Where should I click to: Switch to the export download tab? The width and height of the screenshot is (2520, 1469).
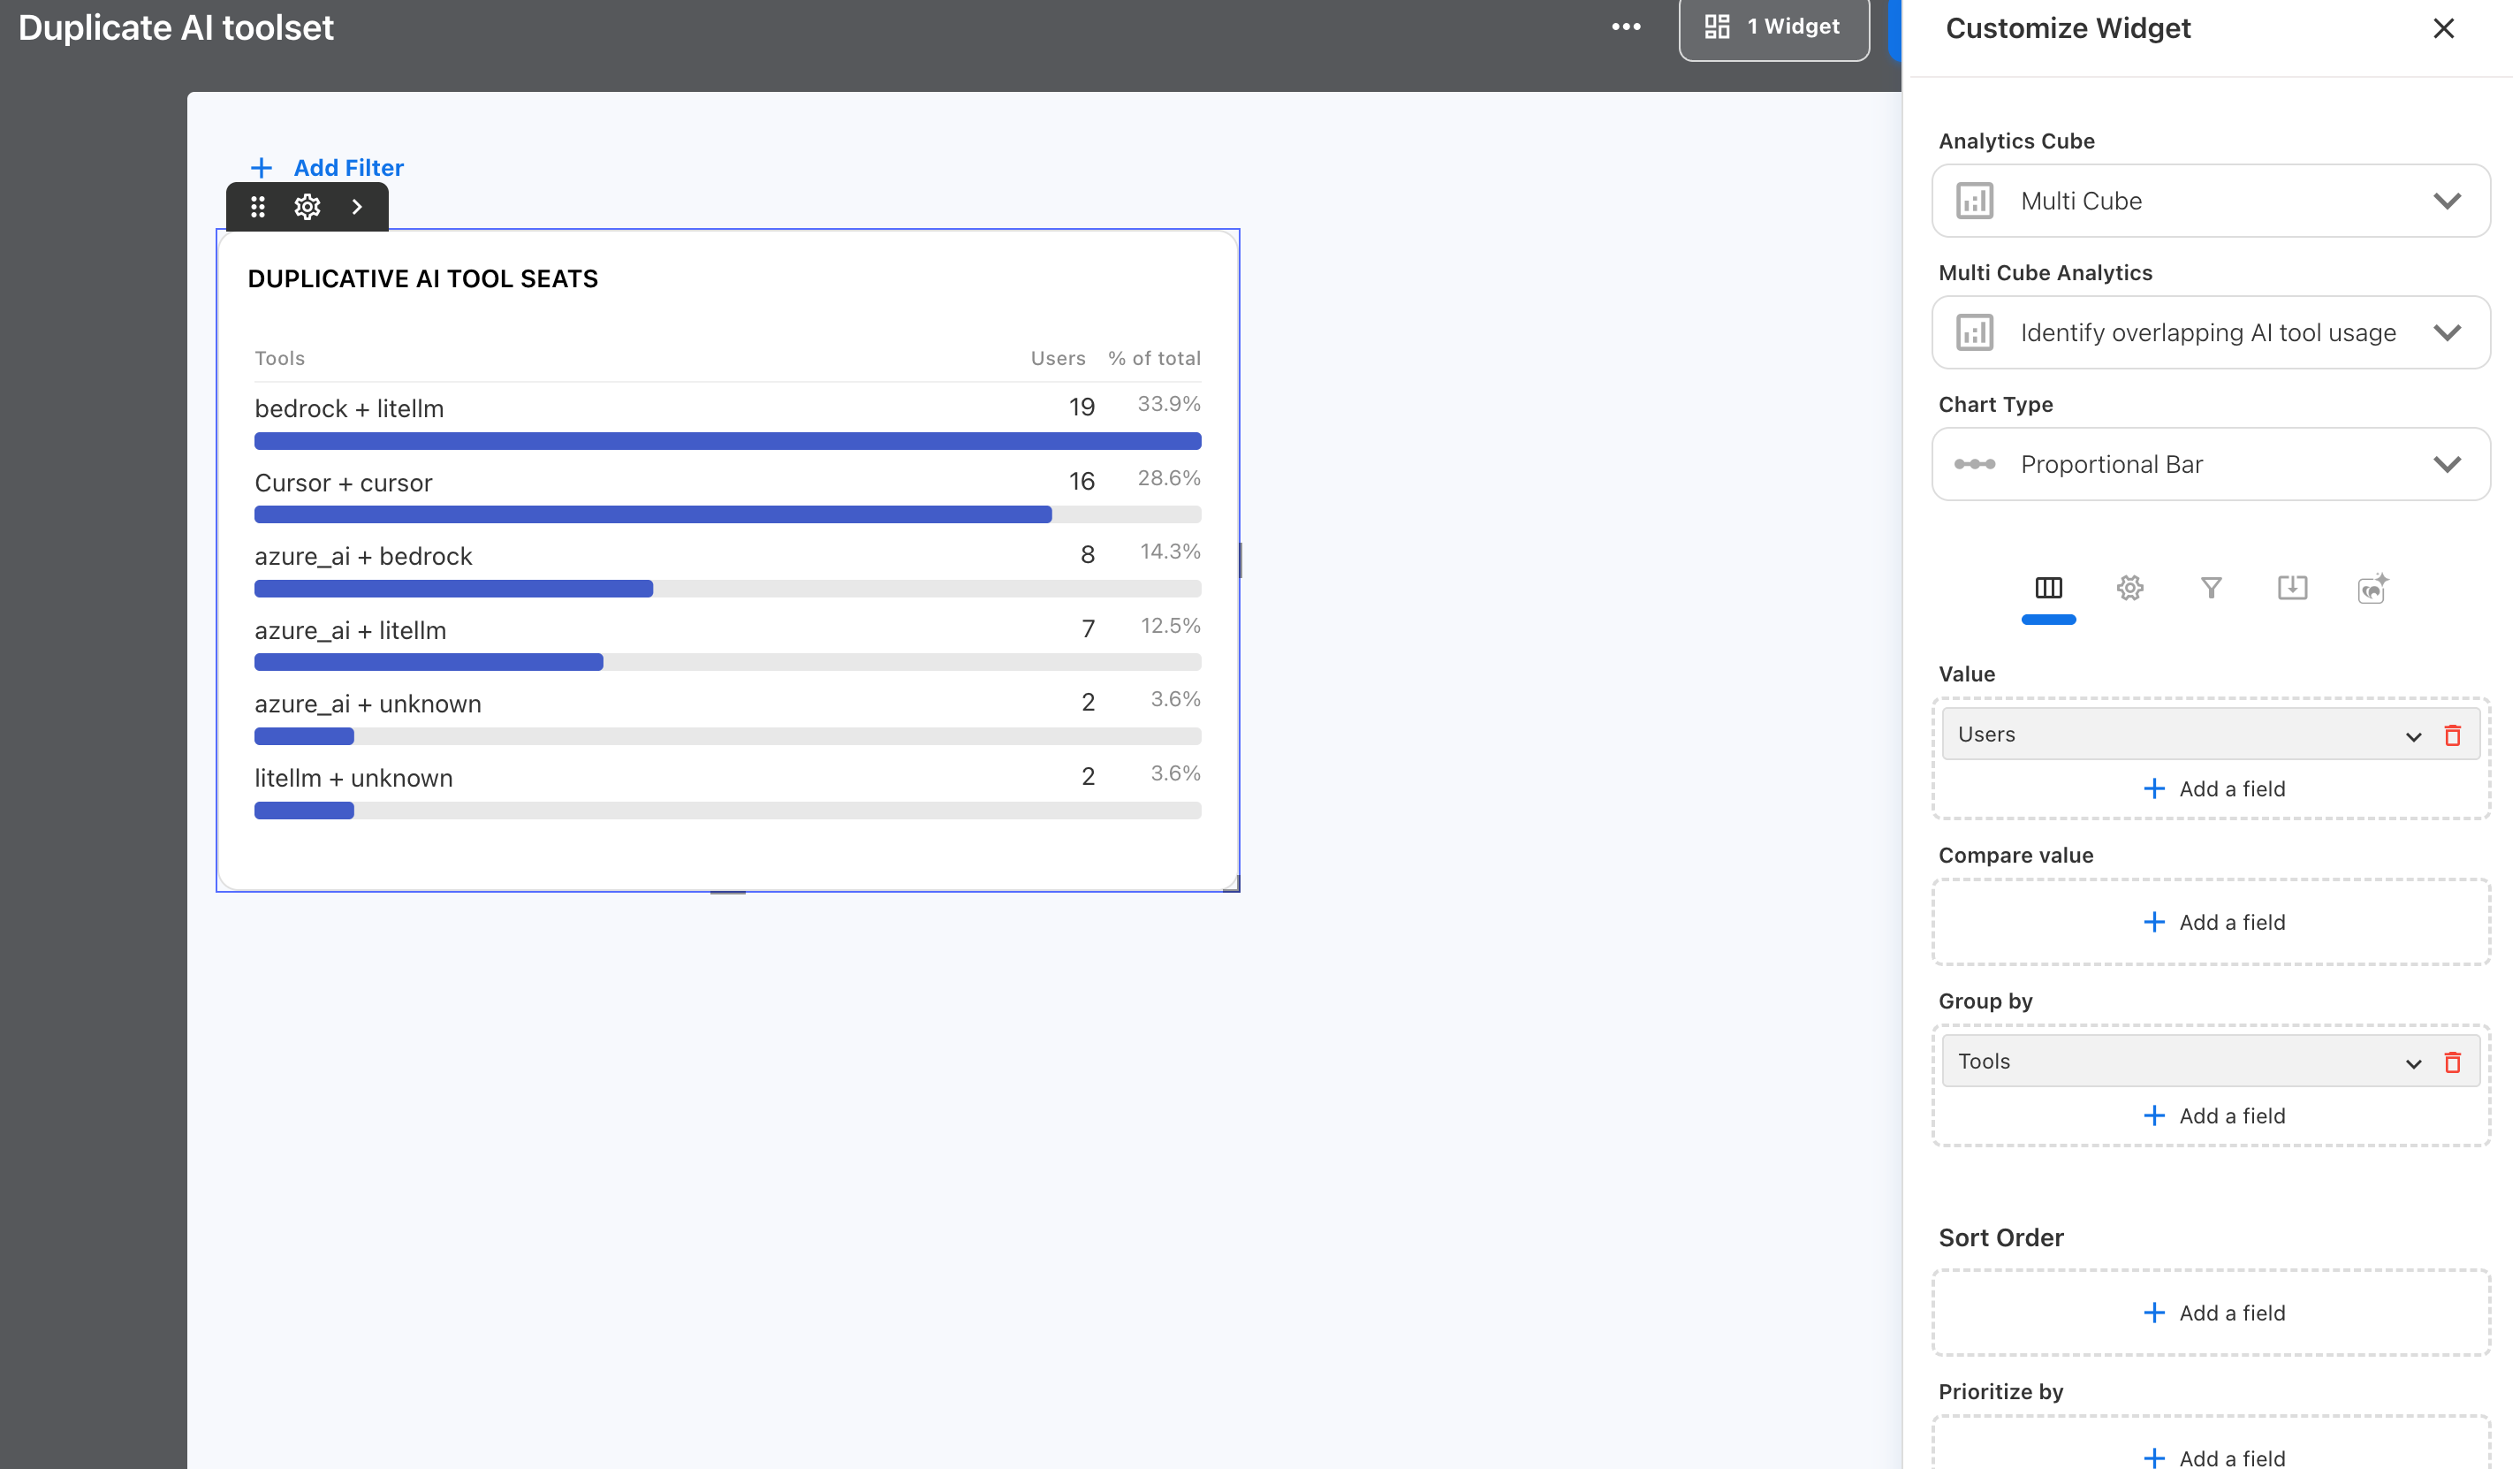click(x=2292, y=588)
